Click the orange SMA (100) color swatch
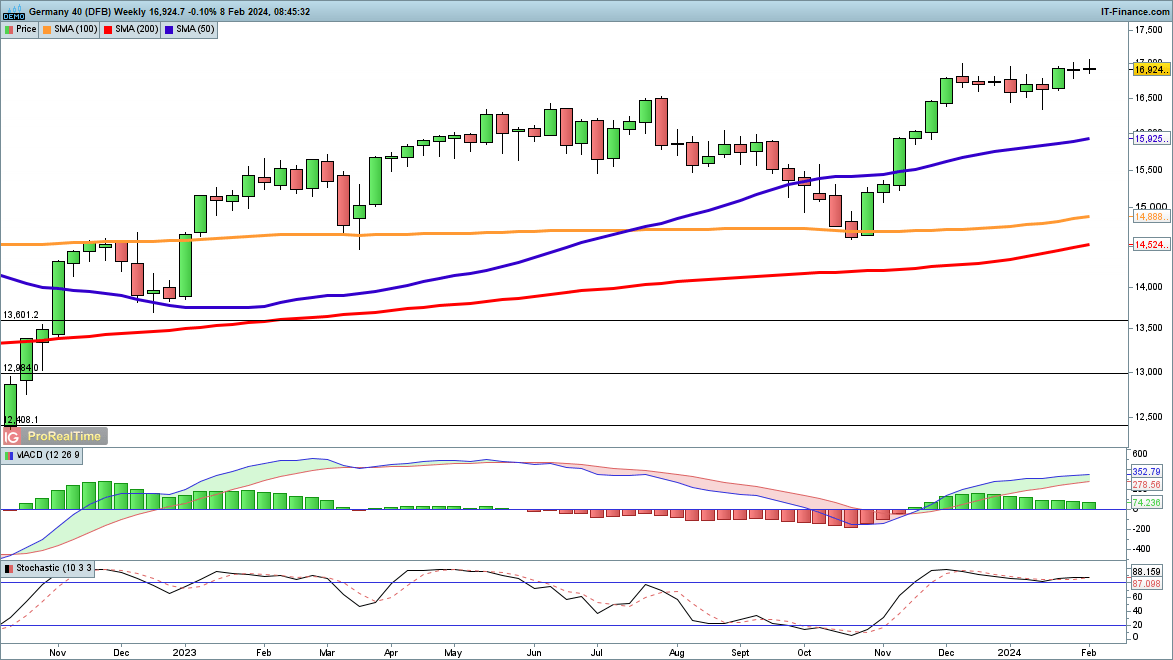This screenshot has width=1173, height=660. tap(47, 29)
